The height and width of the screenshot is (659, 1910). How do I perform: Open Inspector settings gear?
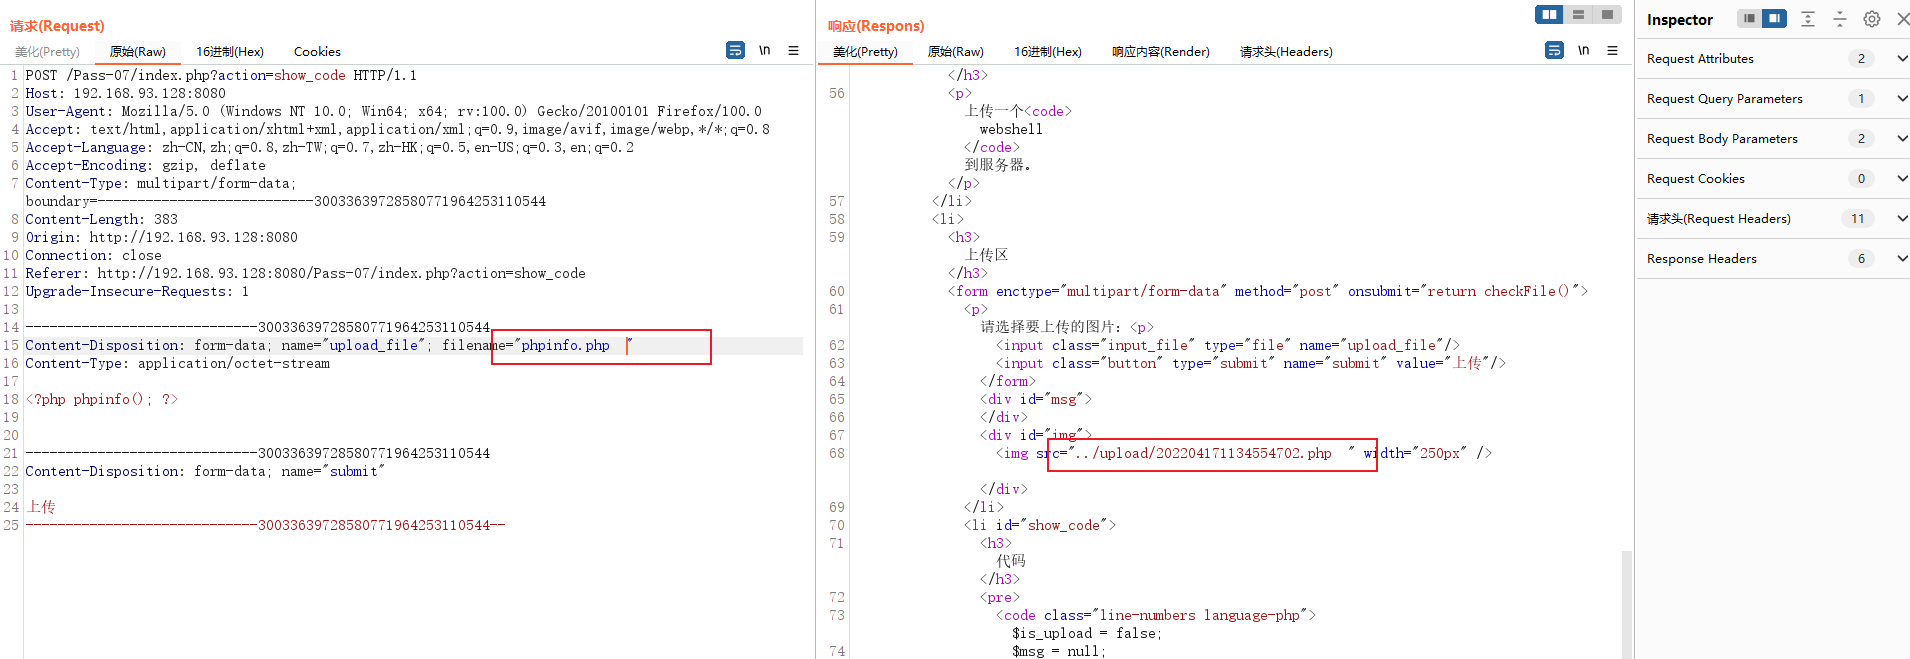[x=1872, y=19]
